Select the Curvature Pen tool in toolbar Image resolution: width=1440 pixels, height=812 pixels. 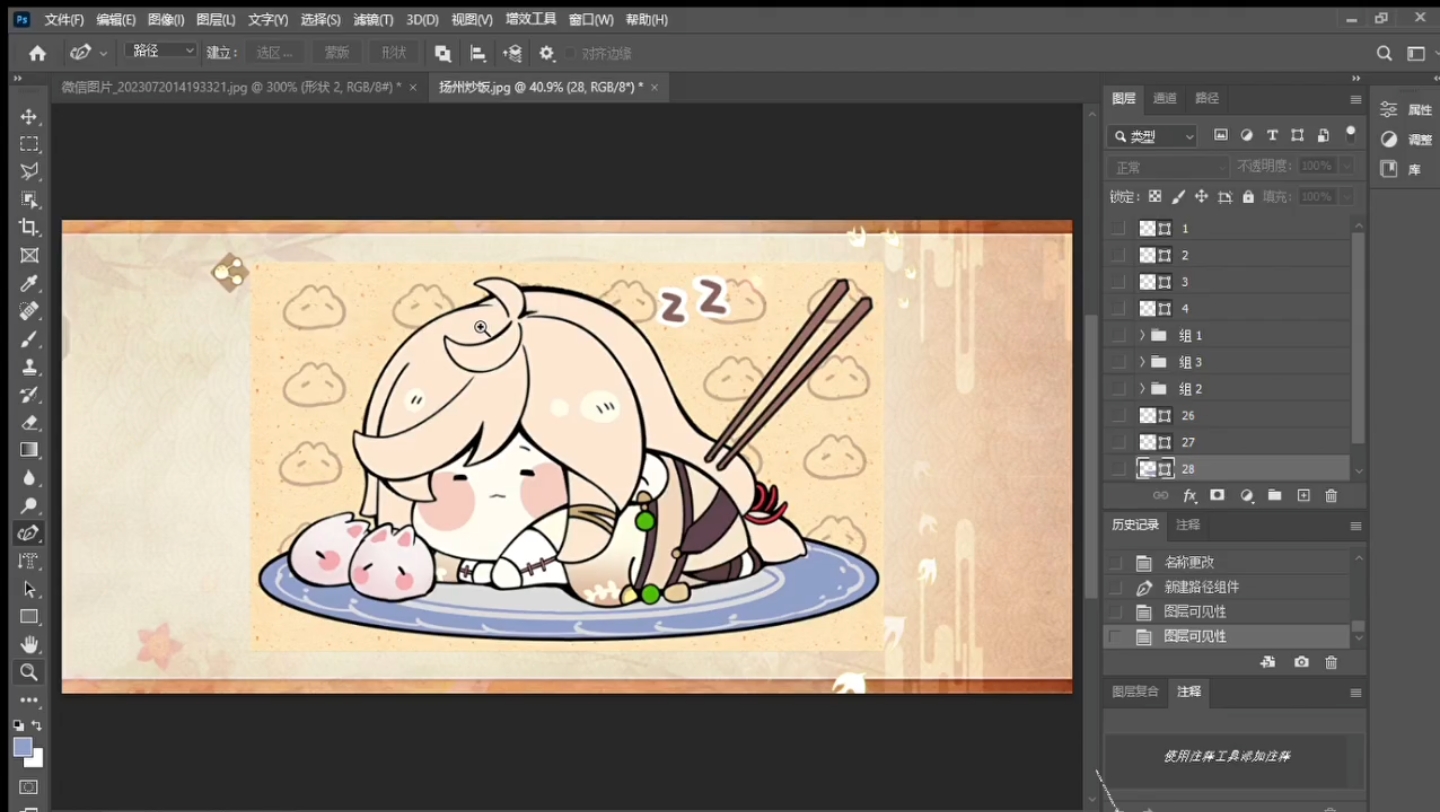click(x=29, y=533)
